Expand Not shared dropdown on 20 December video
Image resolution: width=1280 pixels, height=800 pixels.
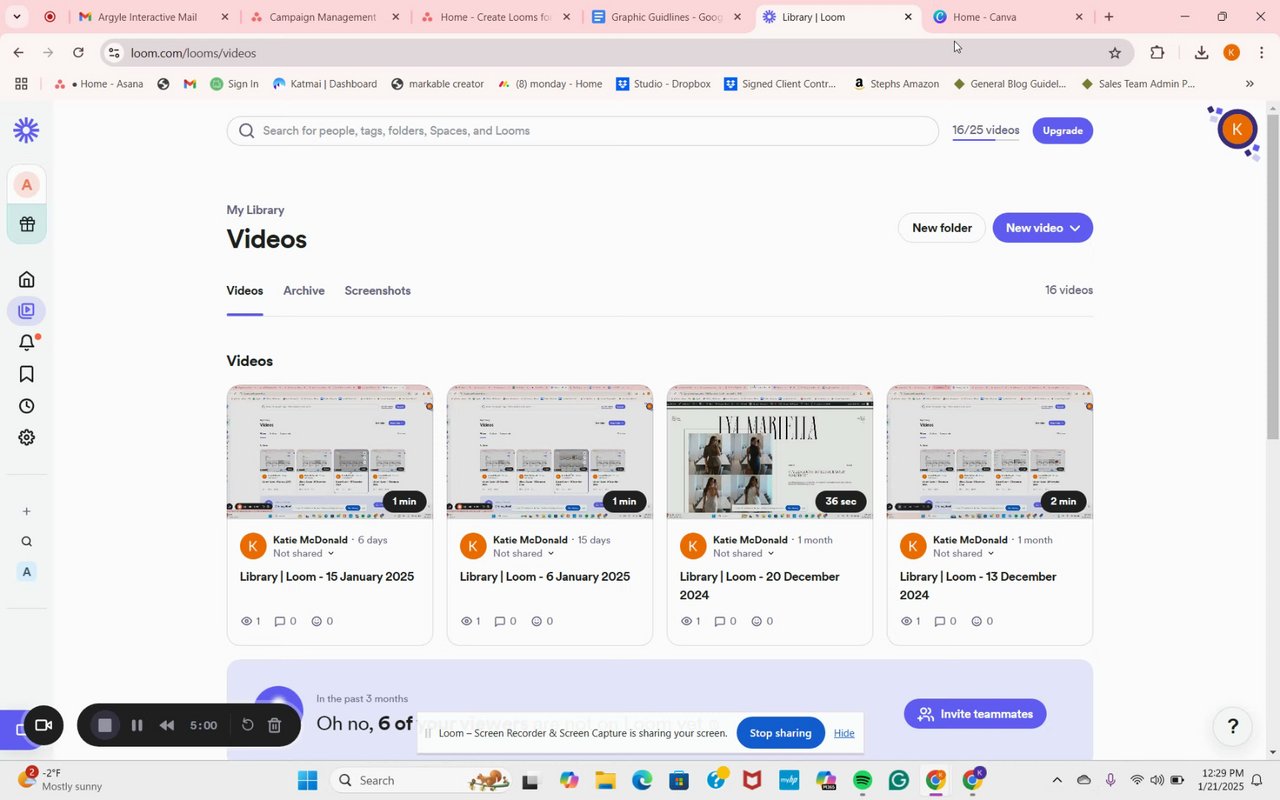pos(744,553)
